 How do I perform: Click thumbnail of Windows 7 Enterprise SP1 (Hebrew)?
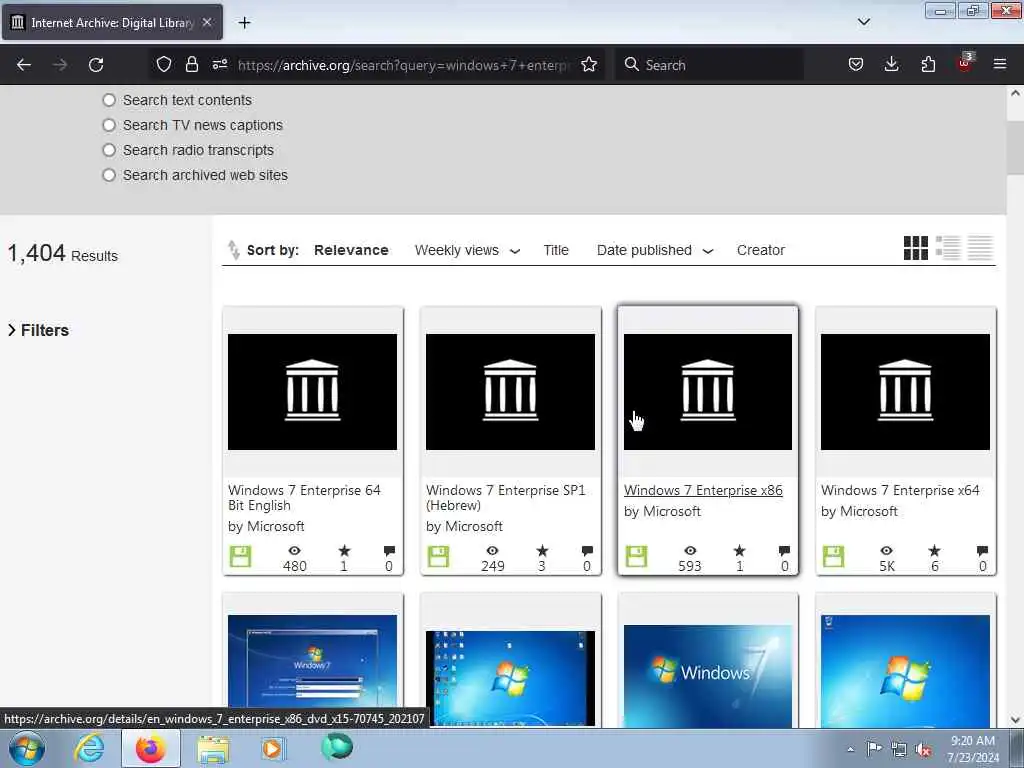510,392
